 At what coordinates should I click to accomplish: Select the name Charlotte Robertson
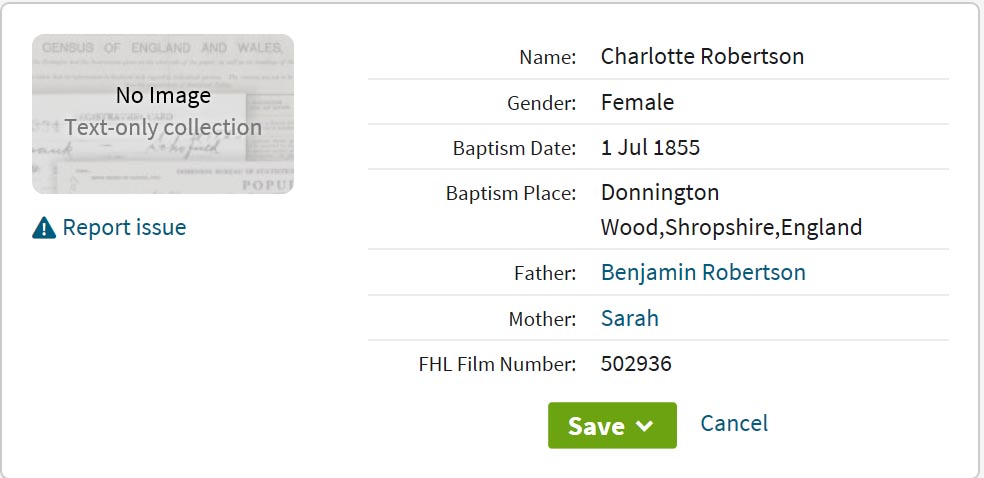pos(702,56)
